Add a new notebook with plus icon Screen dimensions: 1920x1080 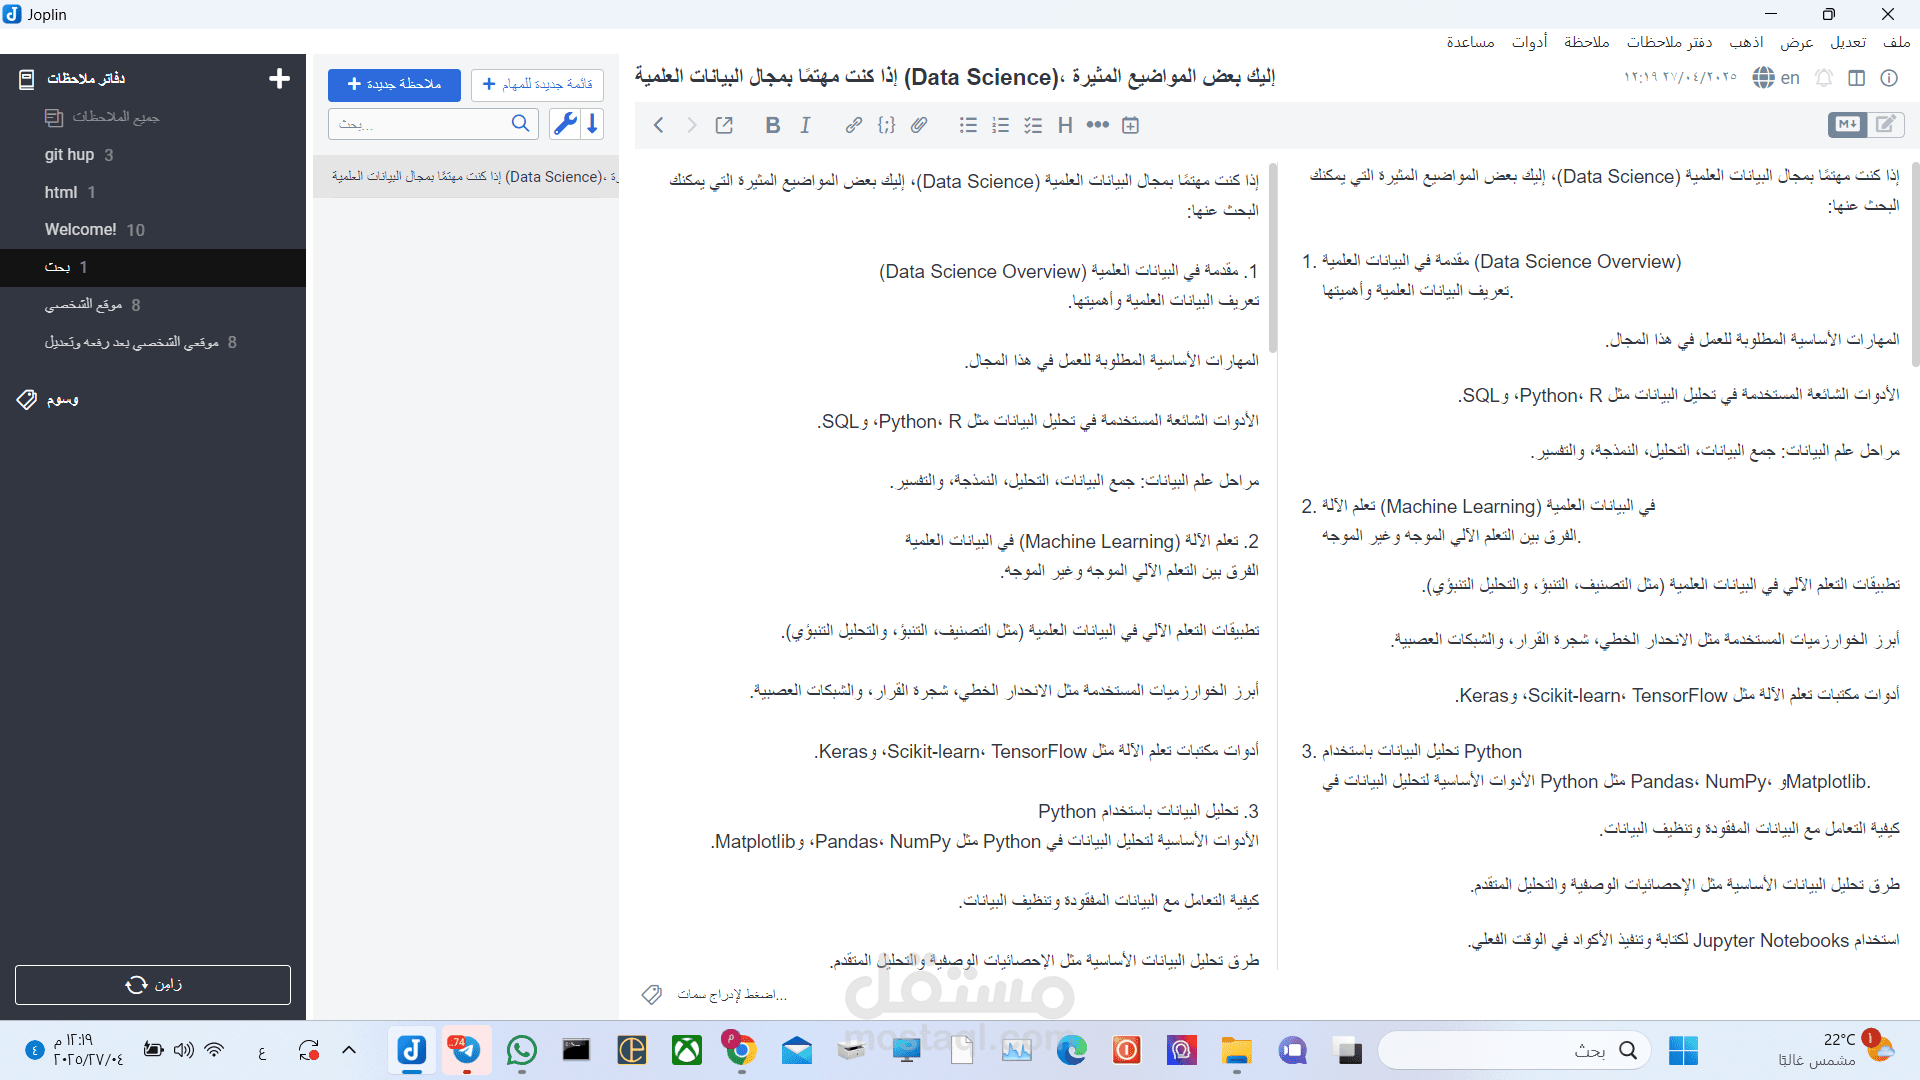(x=279, y=78)
